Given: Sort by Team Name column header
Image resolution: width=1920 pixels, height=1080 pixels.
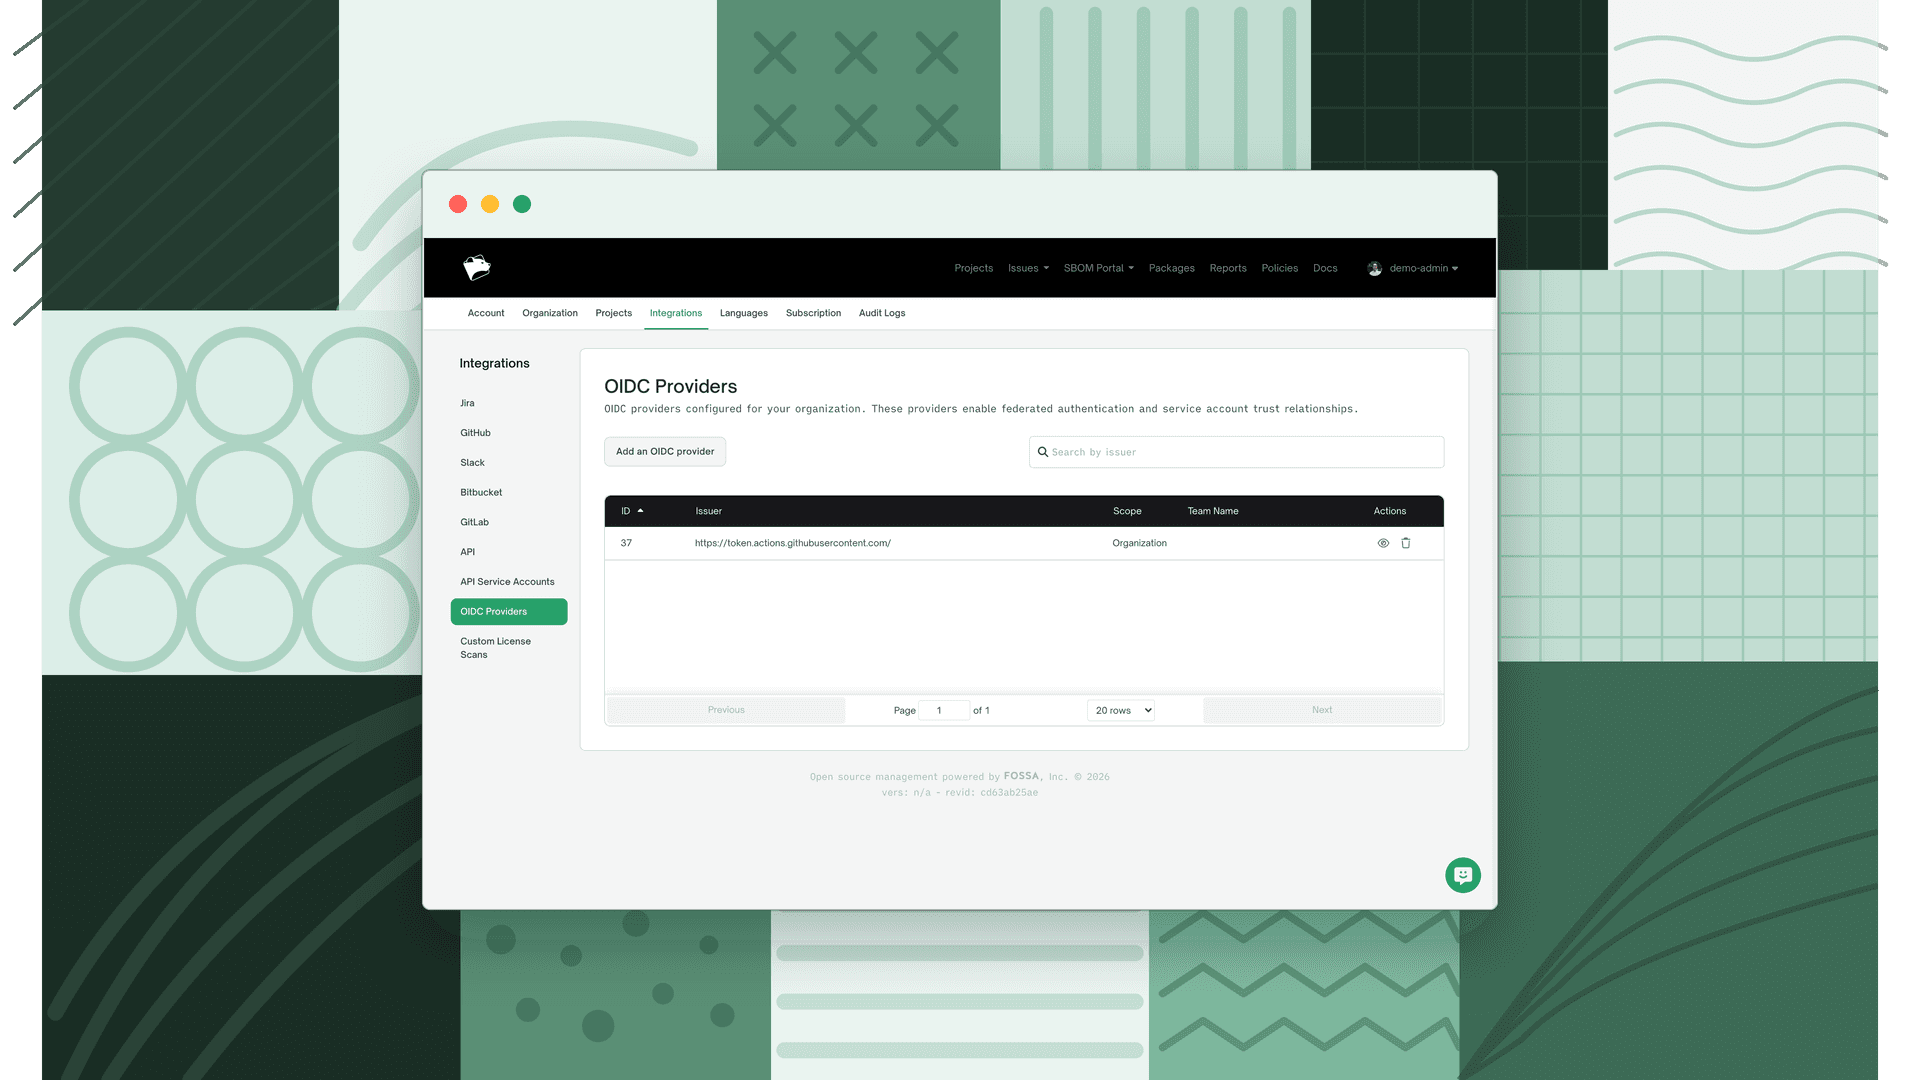Looking at the screenshot, I should 1213,511.
